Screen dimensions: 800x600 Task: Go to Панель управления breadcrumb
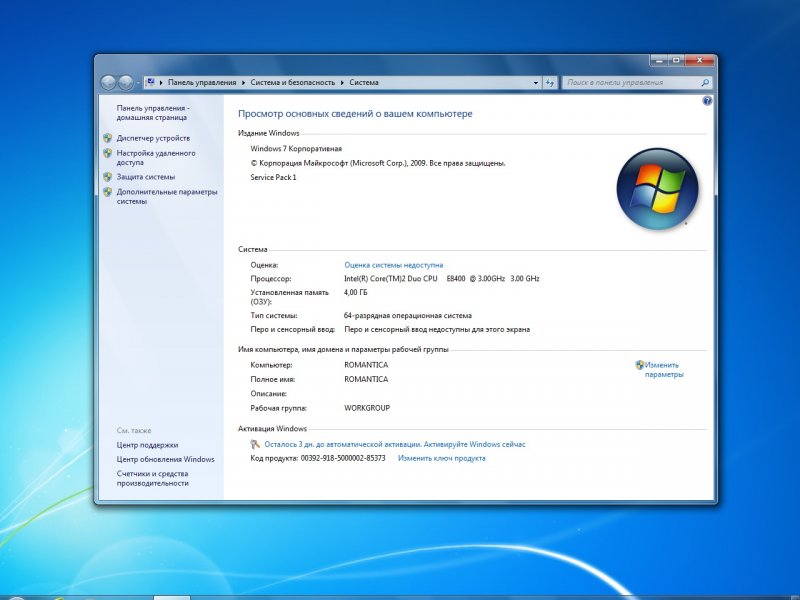202,82
